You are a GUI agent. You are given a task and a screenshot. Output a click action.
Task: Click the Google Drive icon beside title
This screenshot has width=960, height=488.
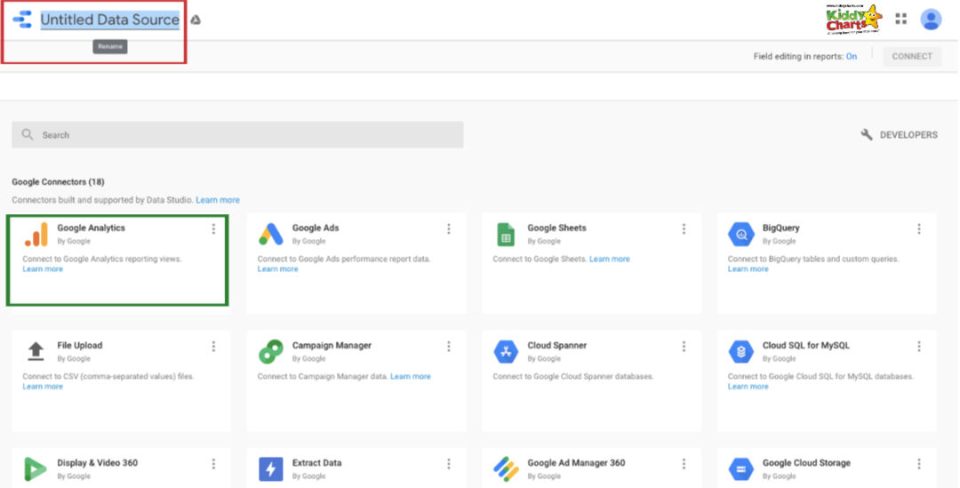[195, 20]
